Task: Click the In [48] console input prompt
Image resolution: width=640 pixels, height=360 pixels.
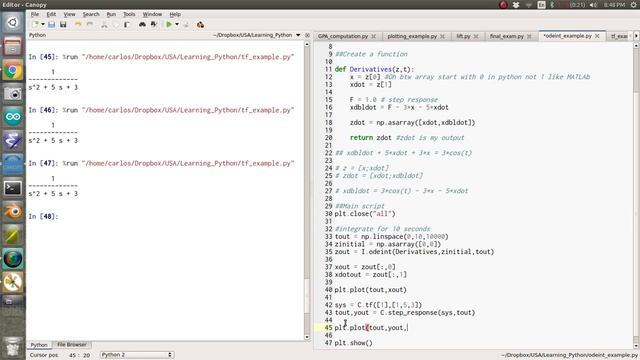Action: 44,216
